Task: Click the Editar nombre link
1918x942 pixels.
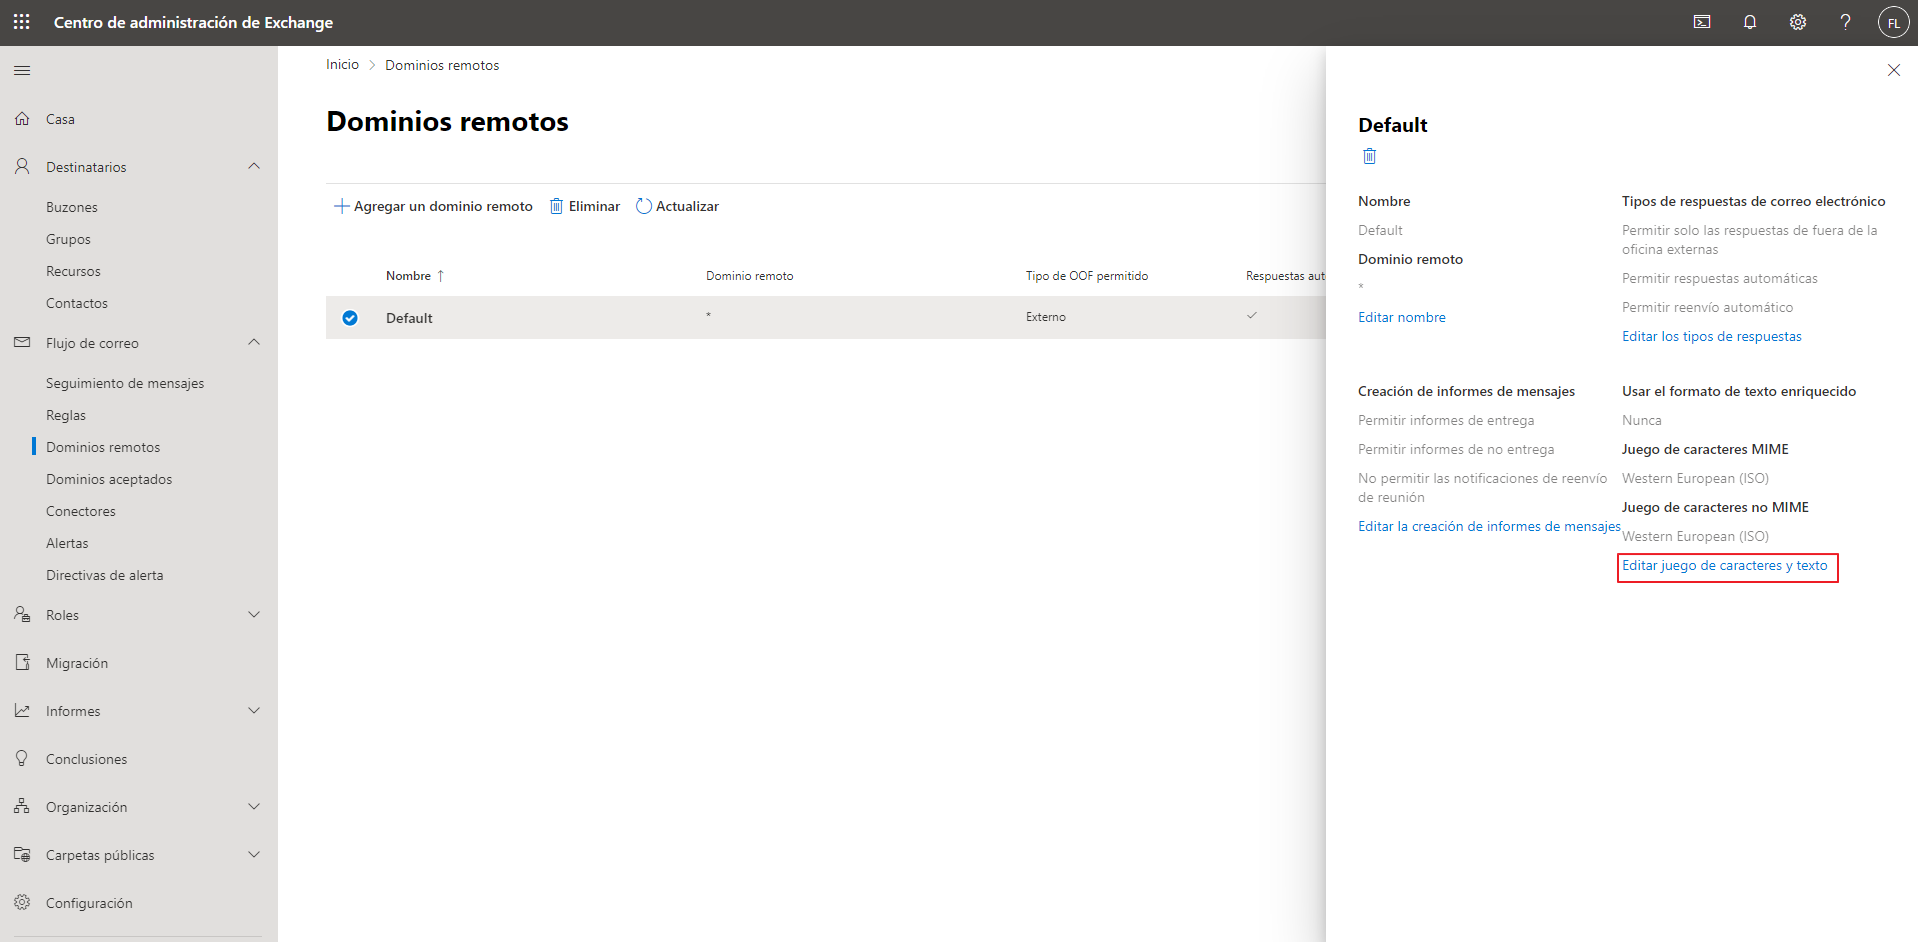Action: coord(1402,317)
